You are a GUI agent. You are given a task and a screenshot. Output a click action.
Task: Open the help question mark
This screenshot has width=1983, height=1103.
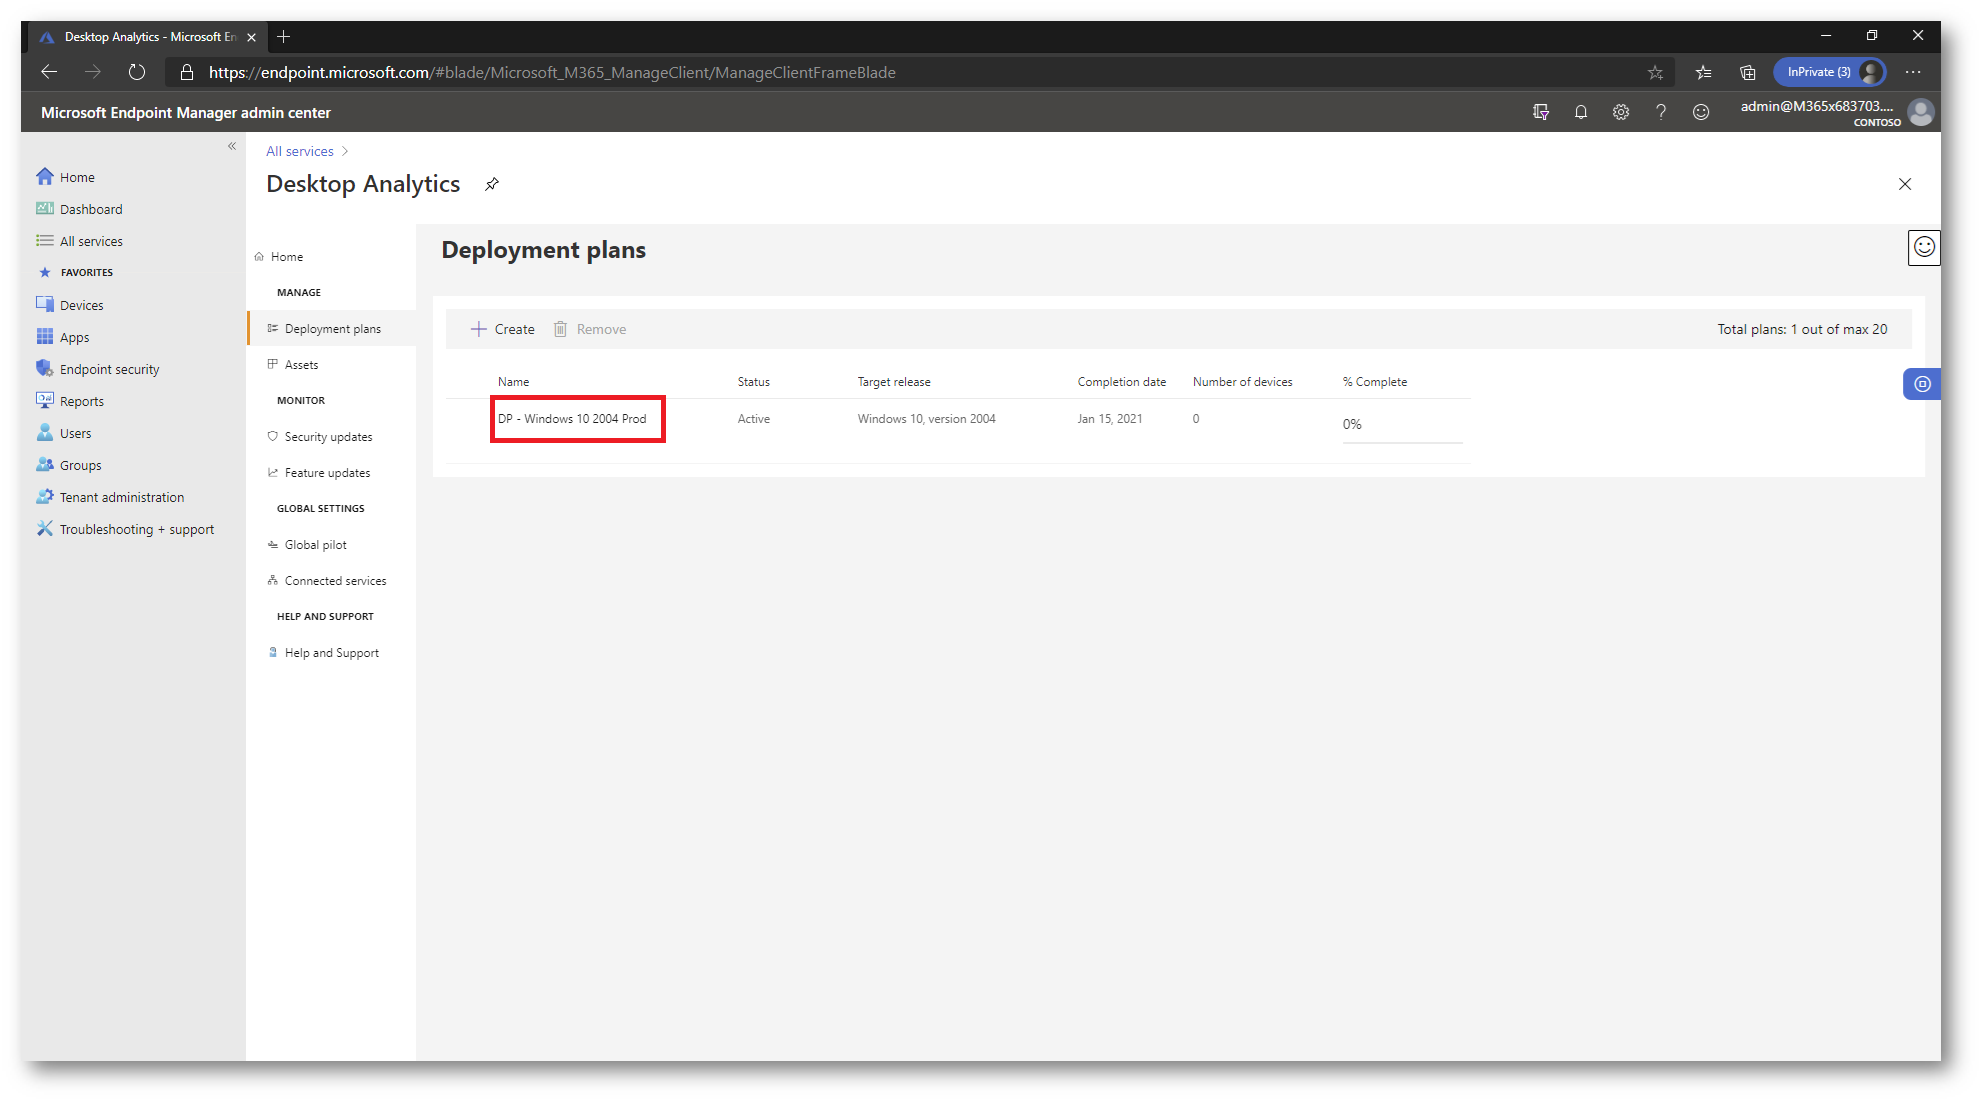pos(1661,112)
